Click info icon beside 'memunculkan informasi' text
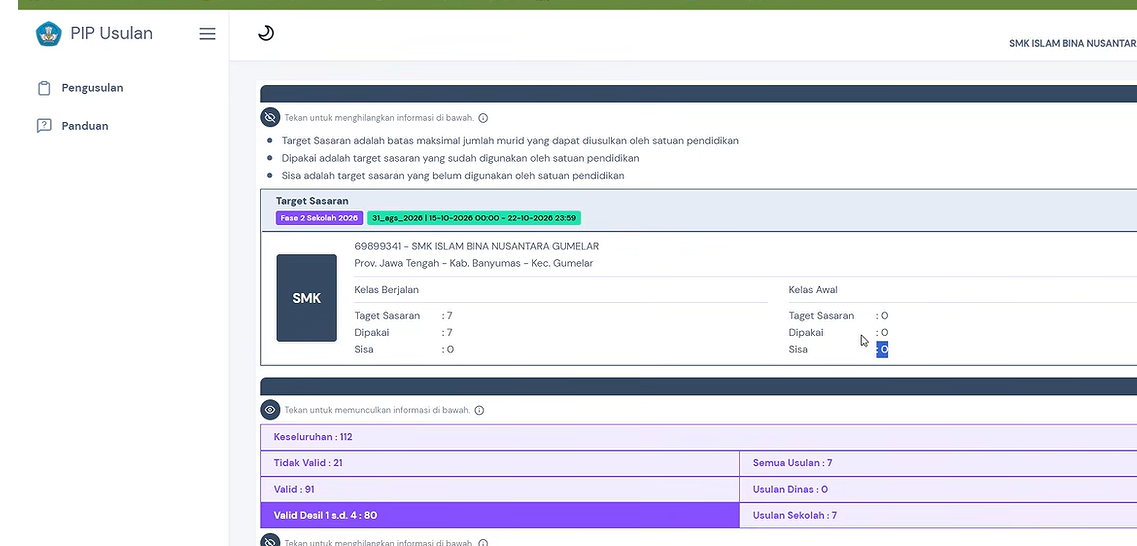 [x=479, y=410]
